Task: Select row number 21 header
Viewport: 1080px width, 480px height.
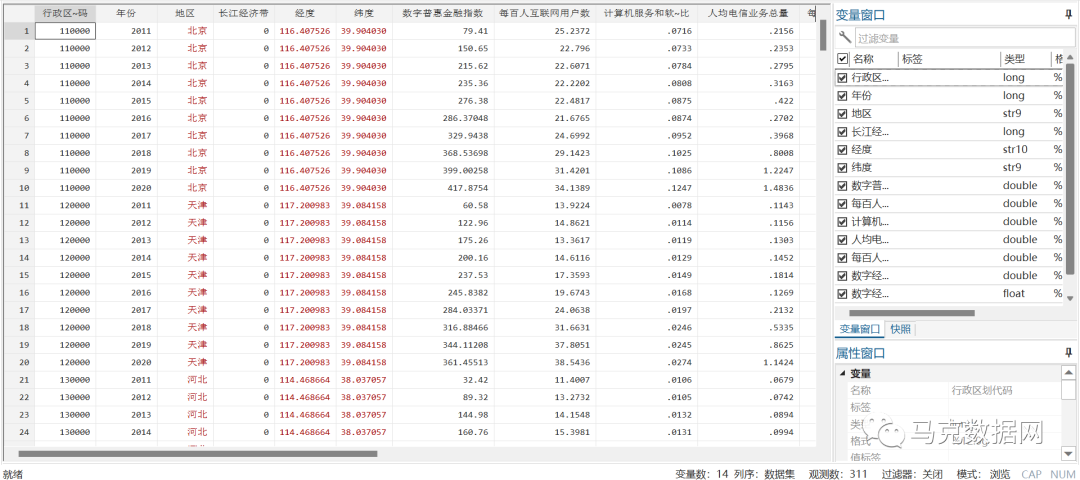Action: click(17, 379)
